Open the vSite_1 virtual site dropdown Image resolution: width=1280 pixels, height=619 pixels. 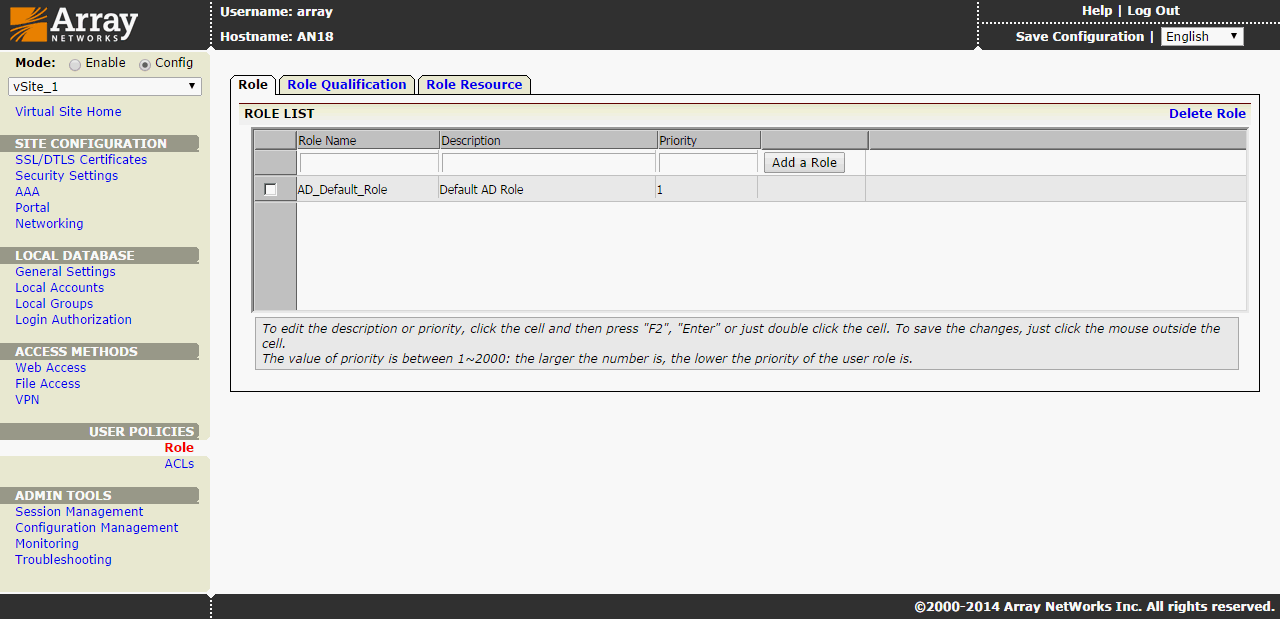click(105, 87)
